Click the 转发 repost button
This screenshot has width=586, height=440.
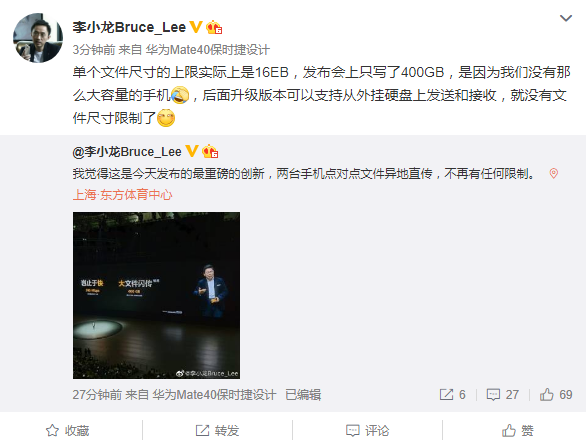(218, 430)
